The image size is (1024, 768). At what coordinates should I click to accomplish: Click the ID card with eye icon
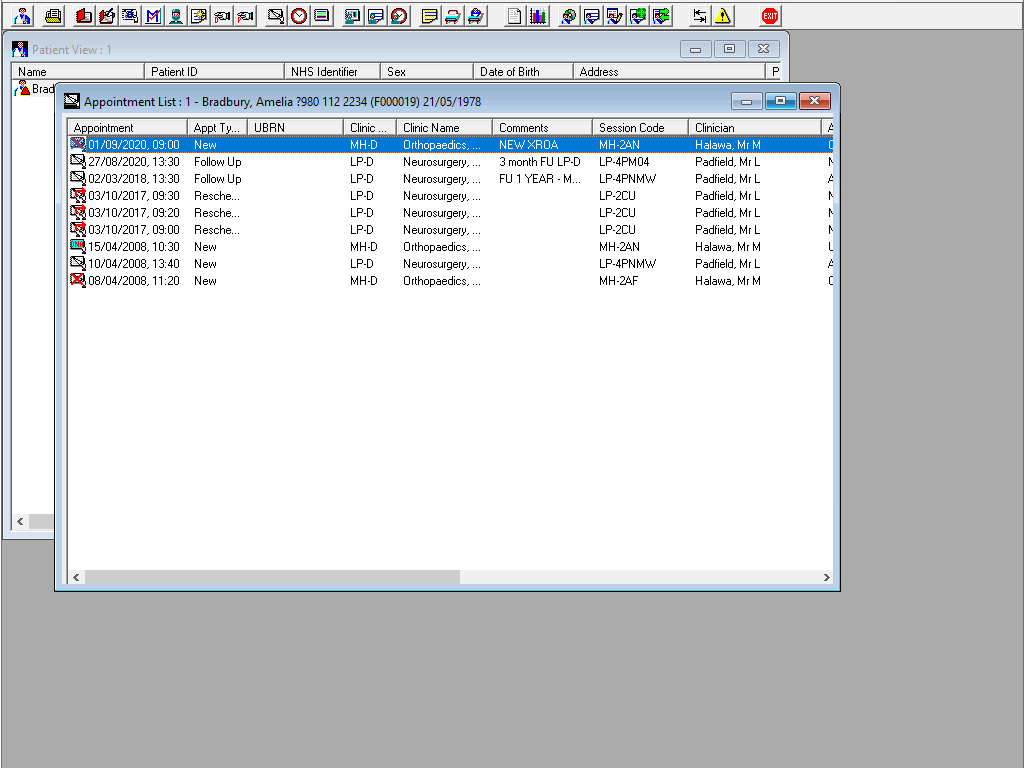[130, 16]
